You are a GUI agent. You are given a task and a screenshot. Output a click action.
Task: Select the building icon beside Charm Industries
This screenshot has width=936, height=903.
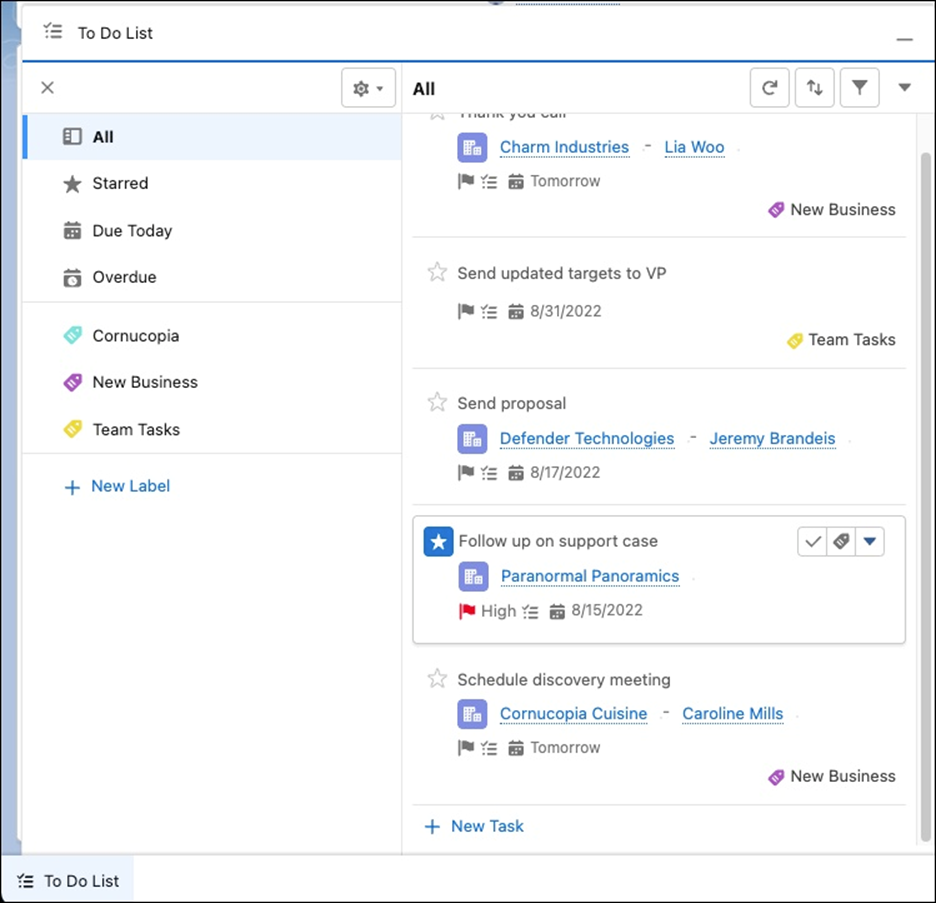[471, 147]
